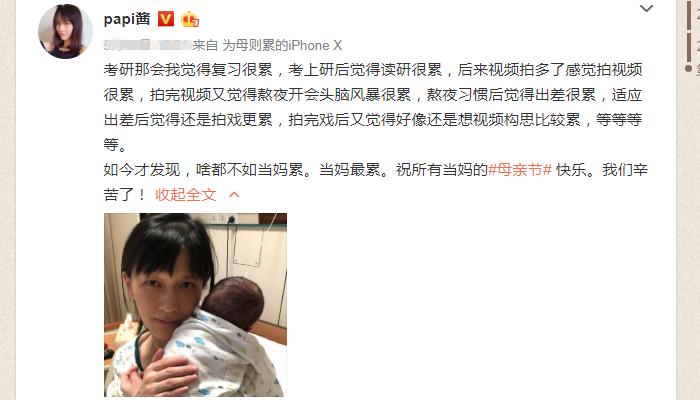Open the blurred post timestamp link
The width and height of the screenshot is (700, 400).
[147, 45]
